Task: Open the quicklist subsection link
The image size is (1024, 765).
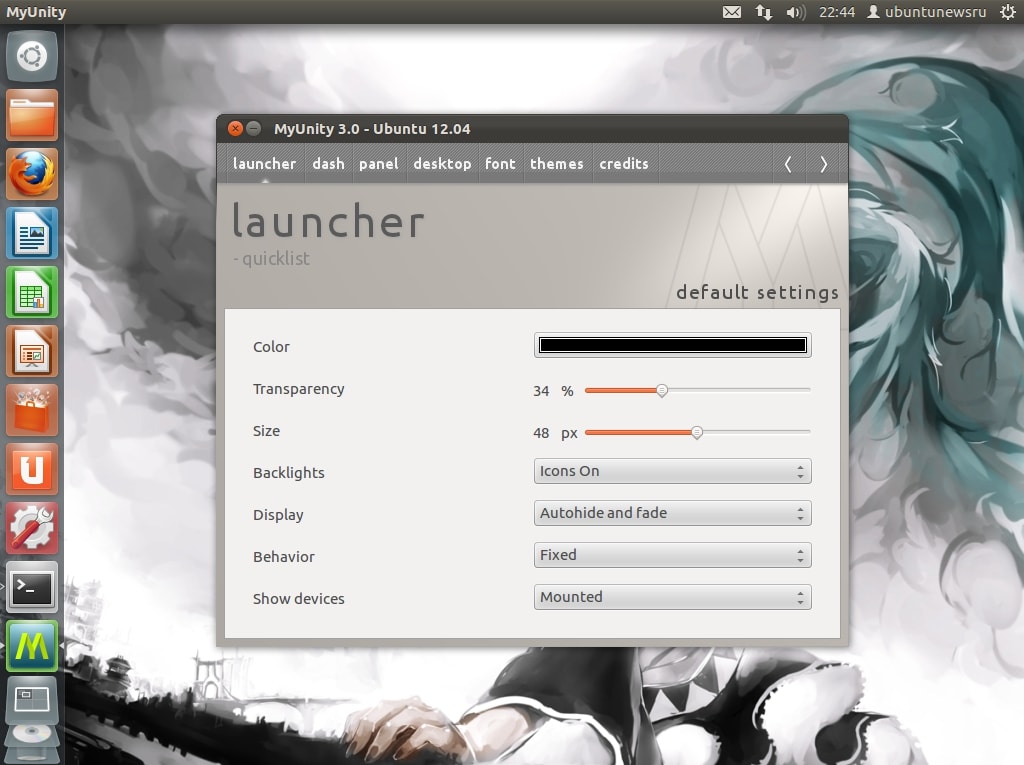Action: click(272, 259)
